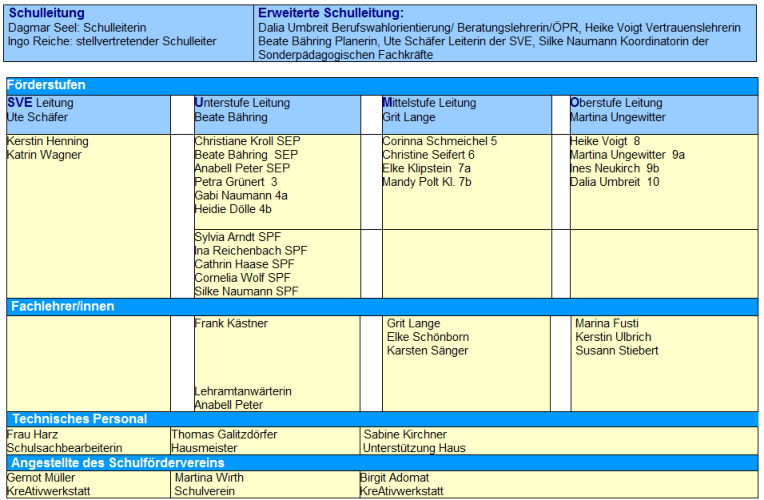Select "Marina Fusti" under Fachlehrer/innen
The height and width of the screenshot is (500, 764).
pos(606,324)
